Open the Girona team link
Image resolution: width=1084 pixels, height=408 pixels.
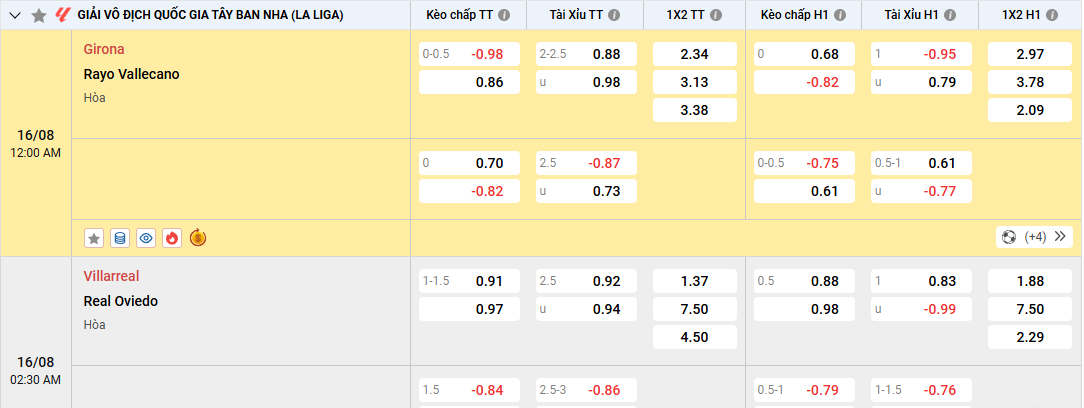(x=104, y=49)
